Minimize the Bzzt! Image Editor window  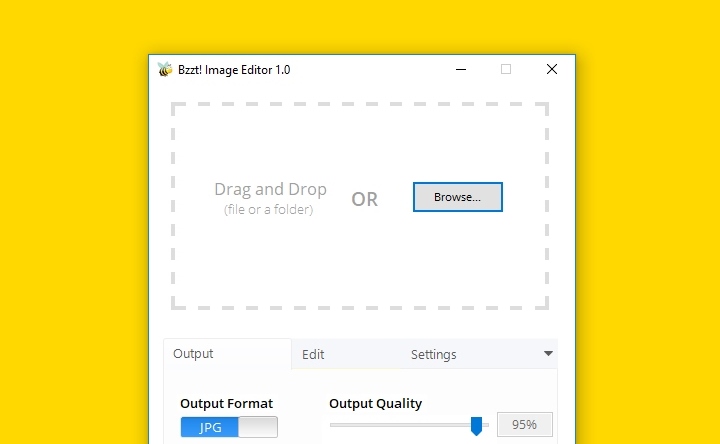point(461,69)
